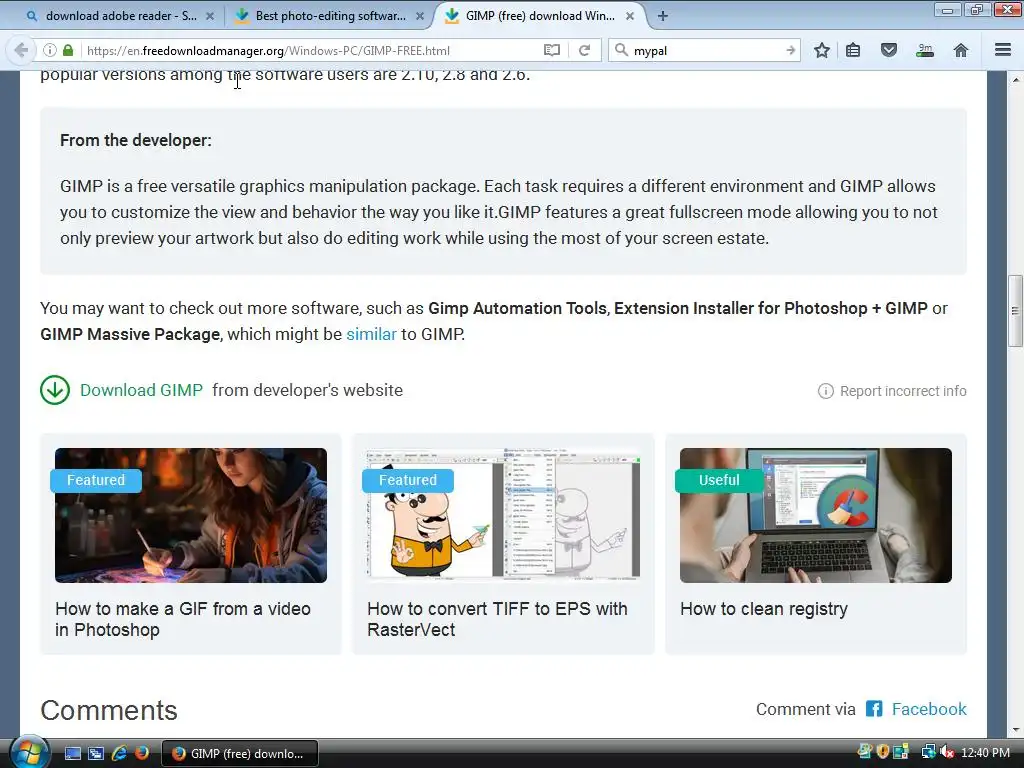Close the download adobe reader tab
Screen dimensions: 1024x768
210,16
